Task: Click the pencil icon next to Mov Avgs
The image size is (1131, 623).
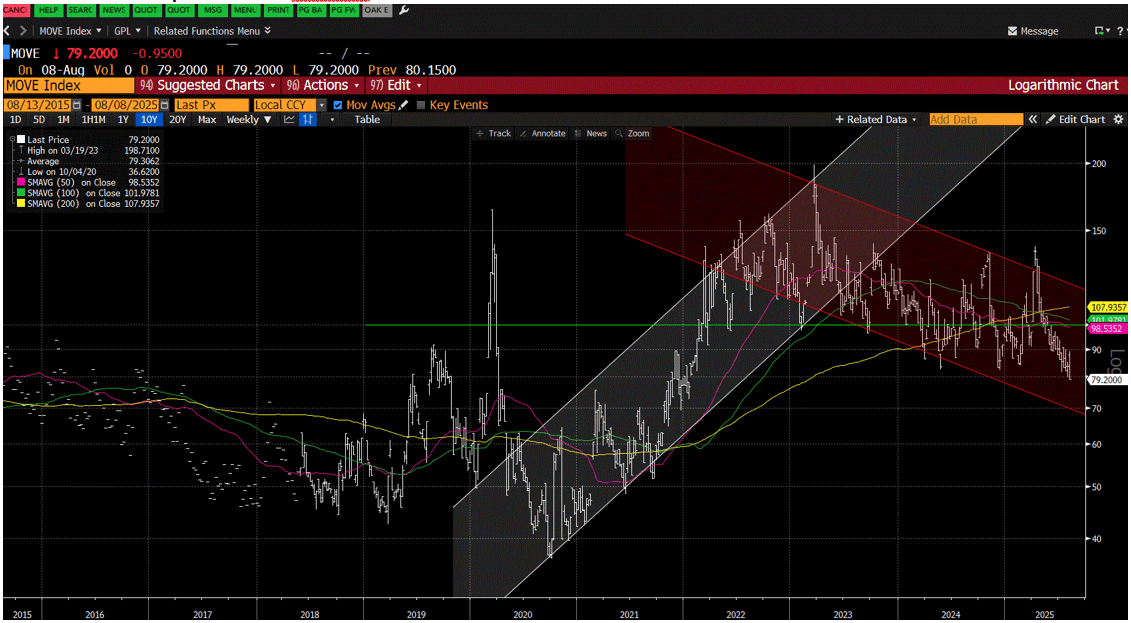Action: pyautogui.click(x=403, y=105)
